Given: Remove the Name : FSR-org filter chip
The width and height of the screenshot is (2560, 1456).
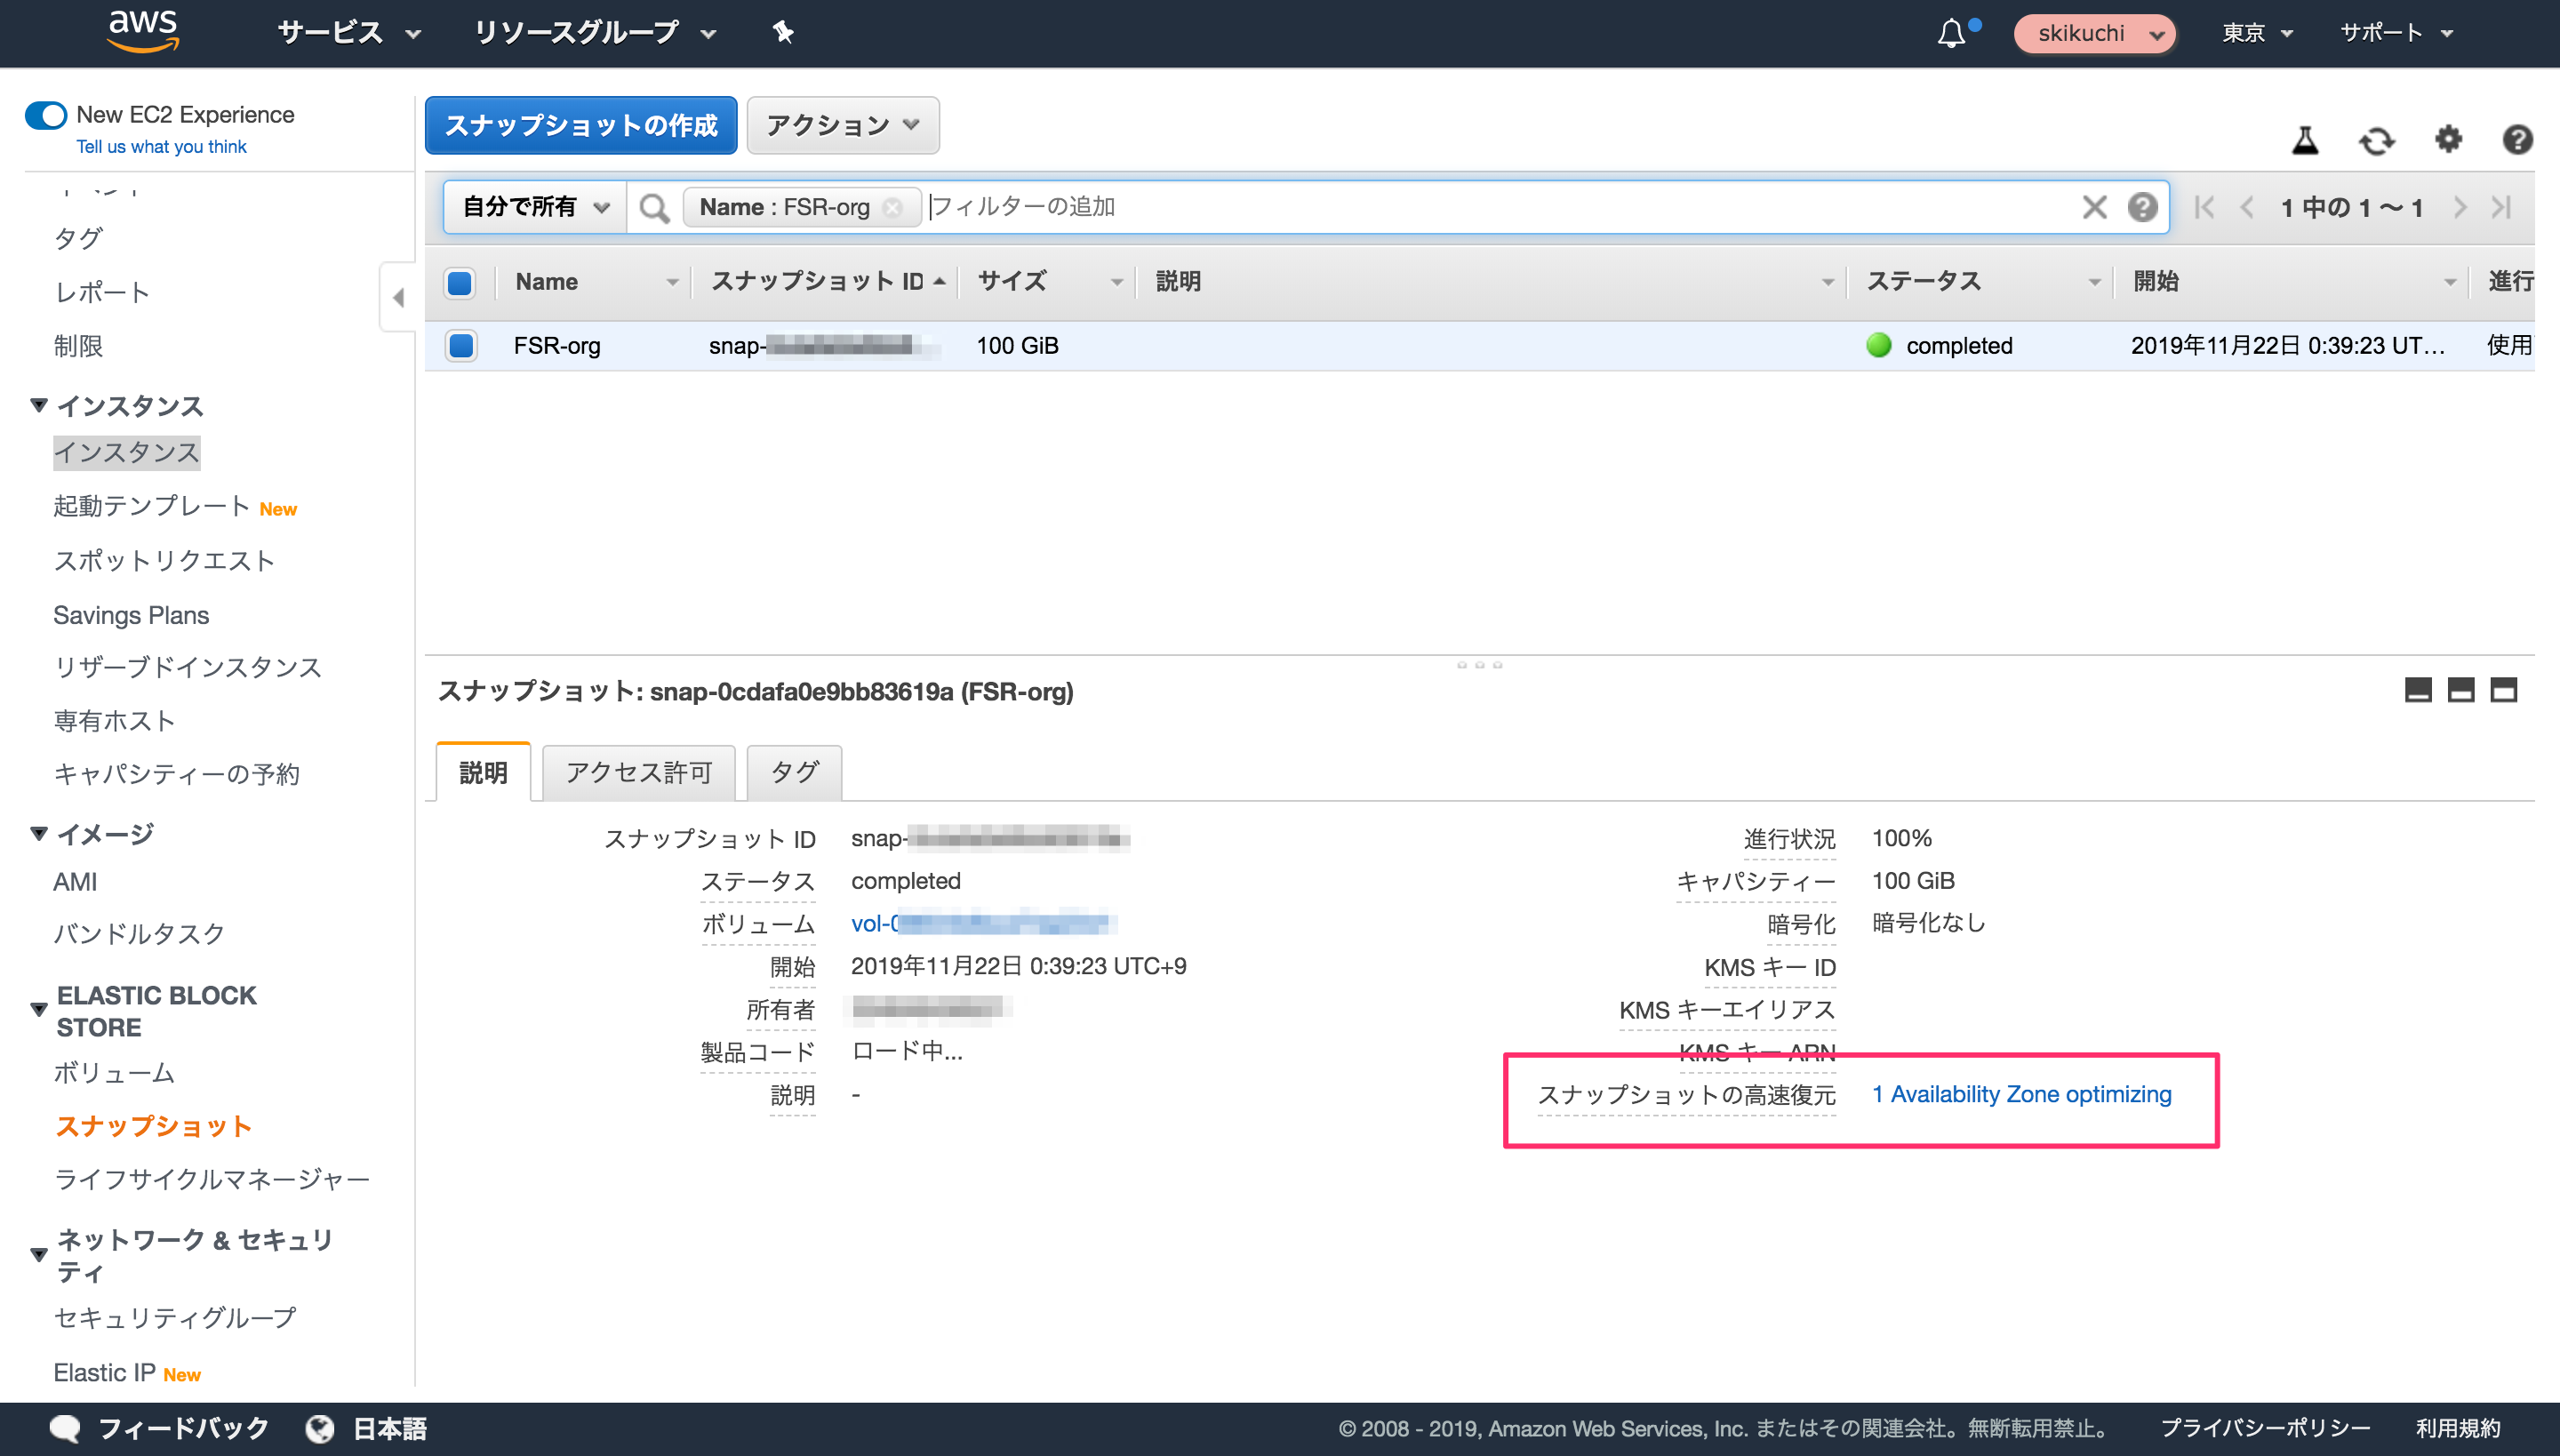Looking at the screenshot, I should click(893, 207).
